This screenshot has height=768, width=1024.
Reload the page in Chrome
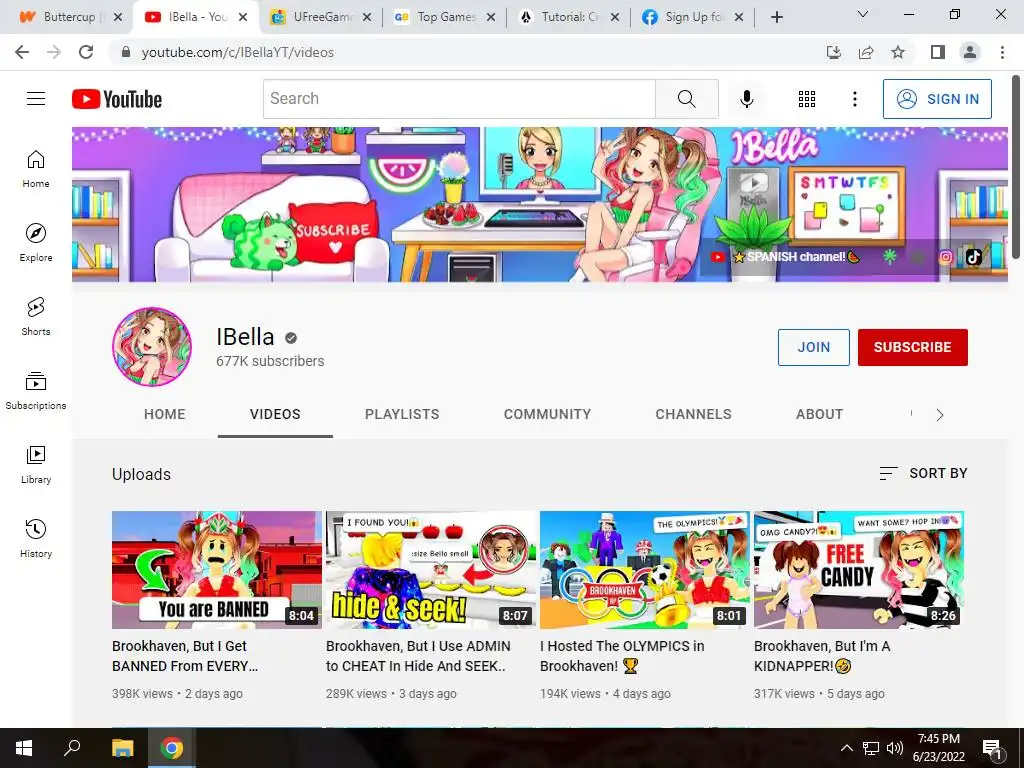tap(86, 52)
